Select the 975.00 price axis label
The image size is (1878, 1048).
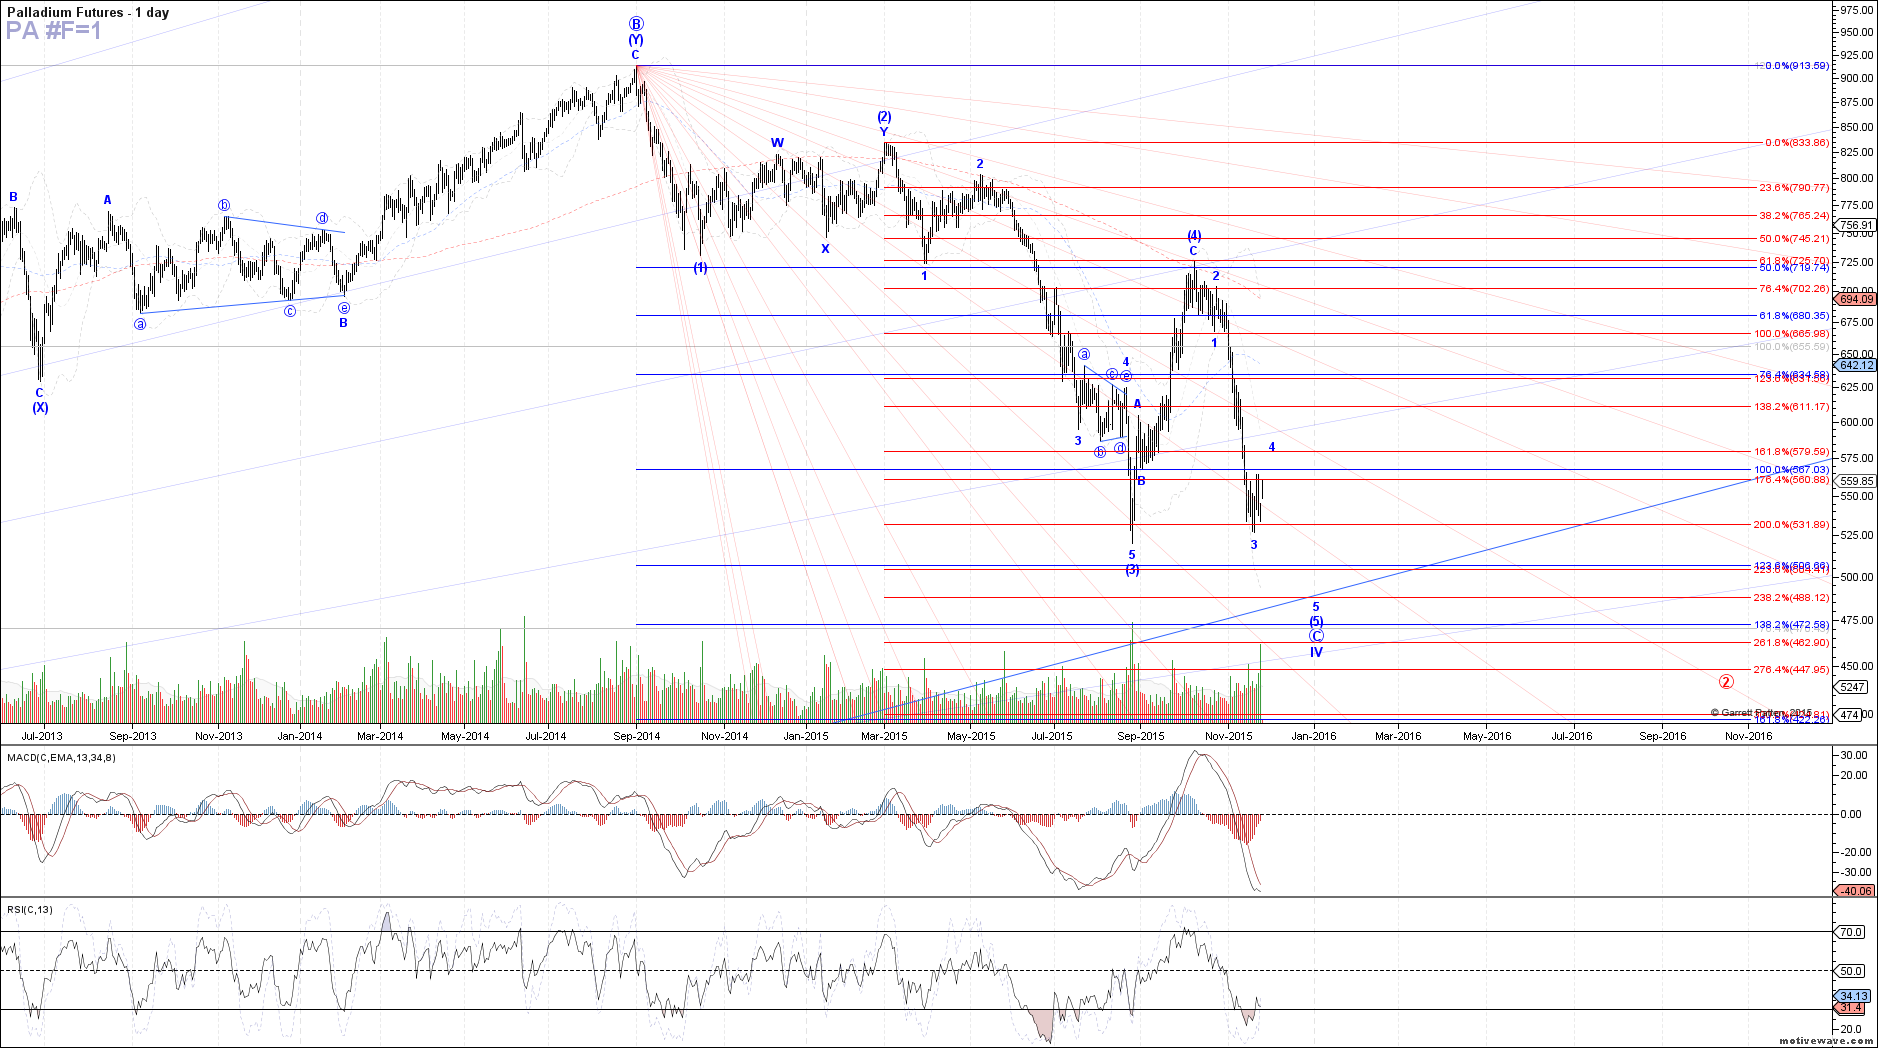1856,10
